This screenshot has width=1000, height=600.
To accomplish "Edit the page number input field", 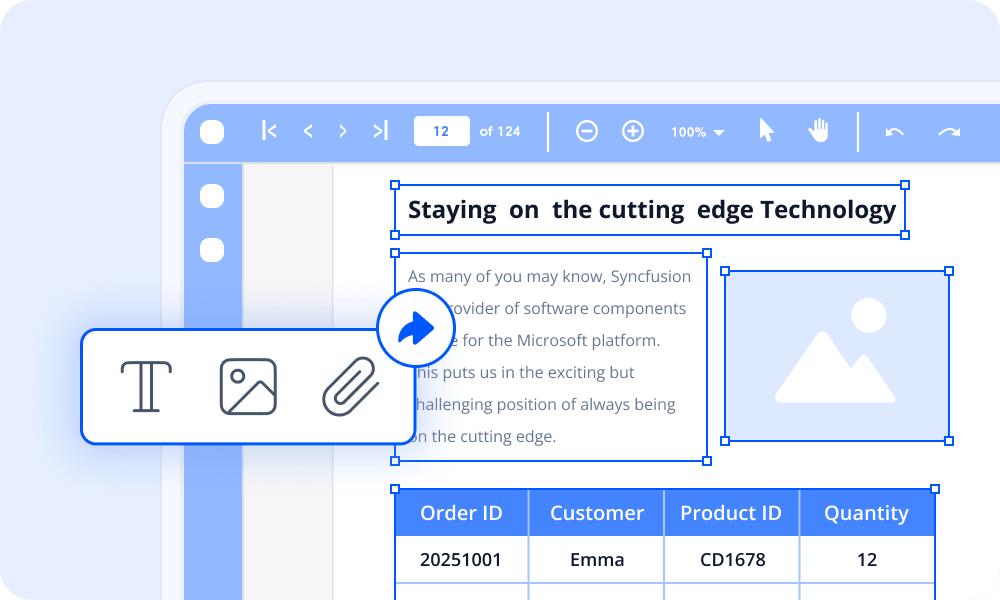I will click(441, 130).
